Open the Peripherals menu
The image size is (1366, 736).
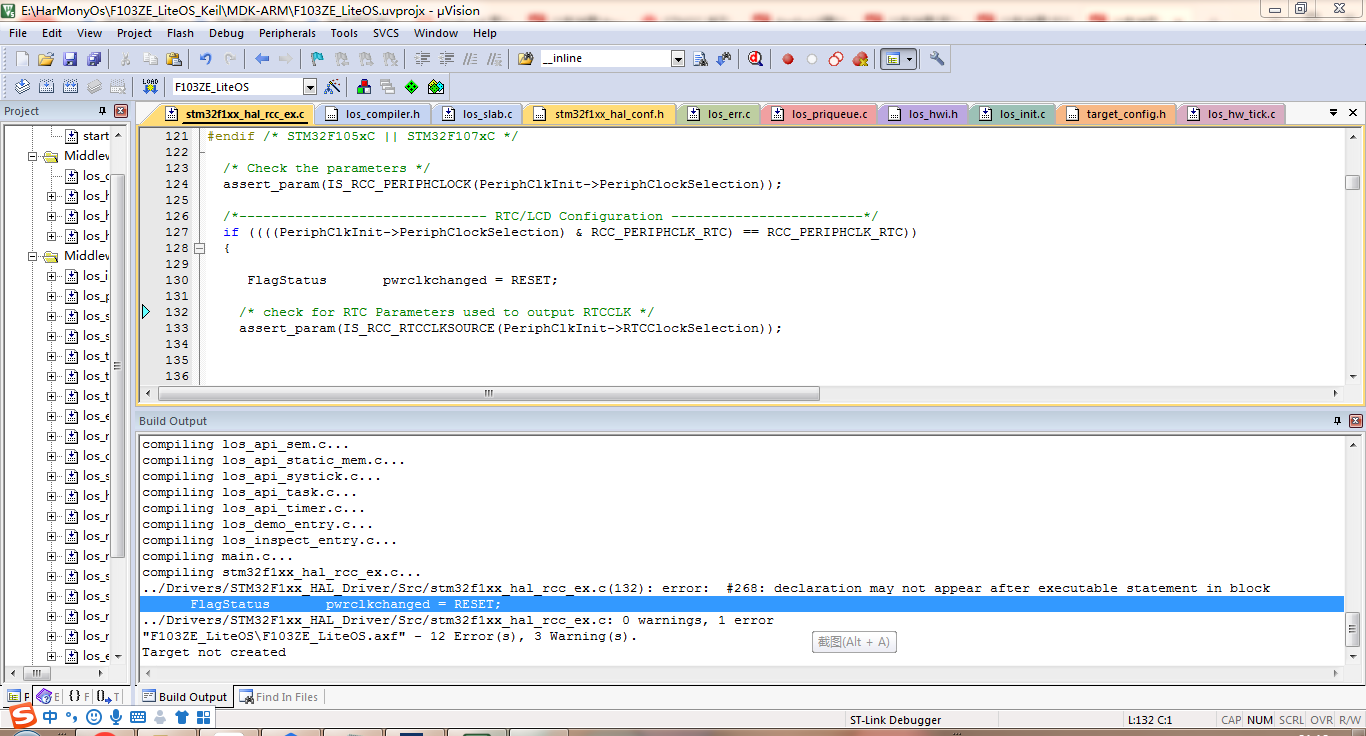click(287, 33)
